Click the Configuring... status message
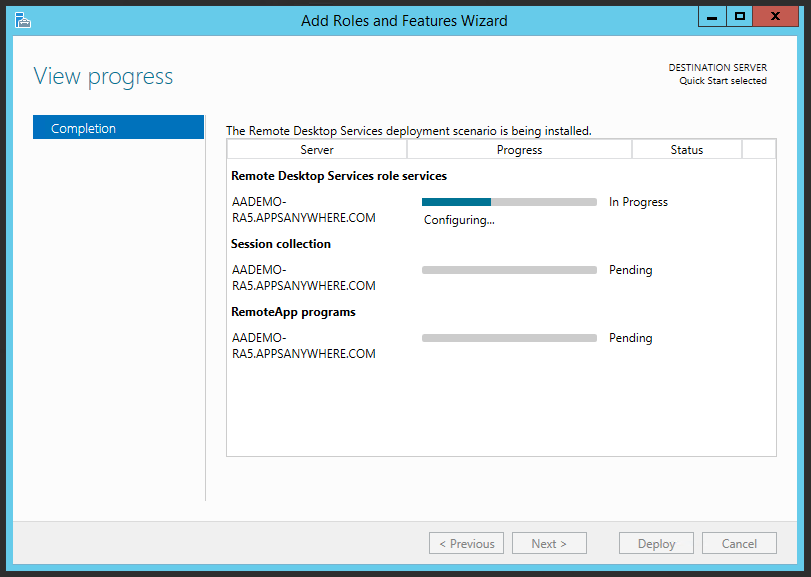 click(459, 220)
